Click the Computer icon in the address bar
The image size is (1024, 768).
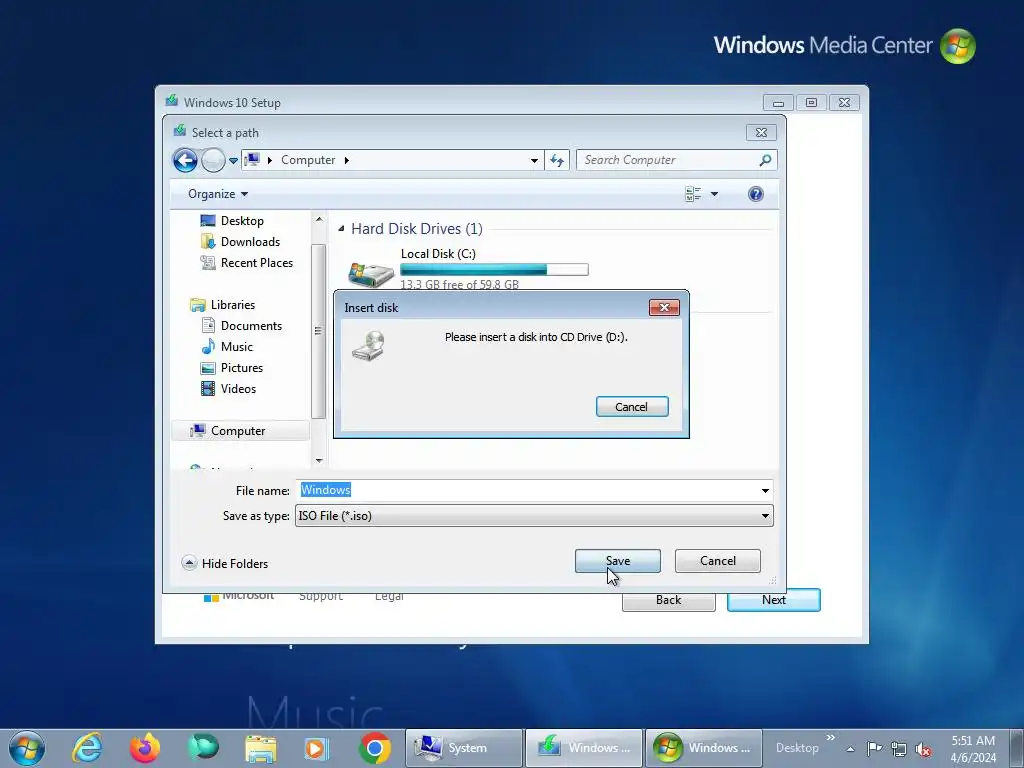(252, 160)
